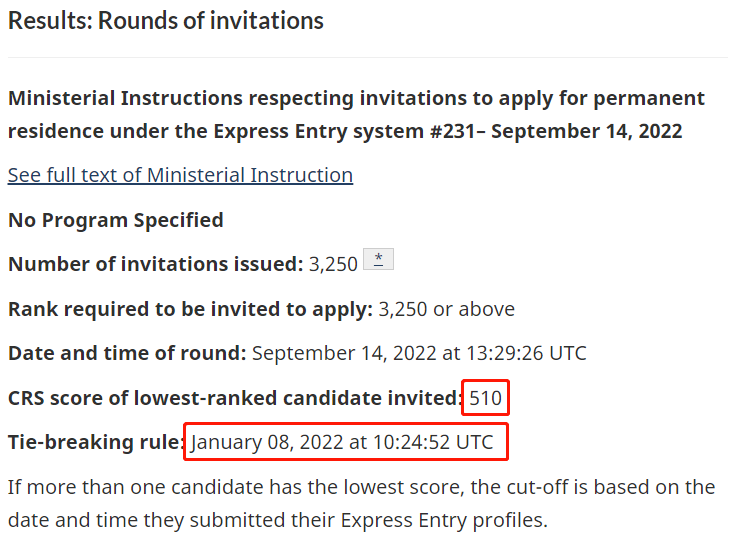Click 'Express Entry system' in the bold heading
732x556 pixels.
coord(318,131)
